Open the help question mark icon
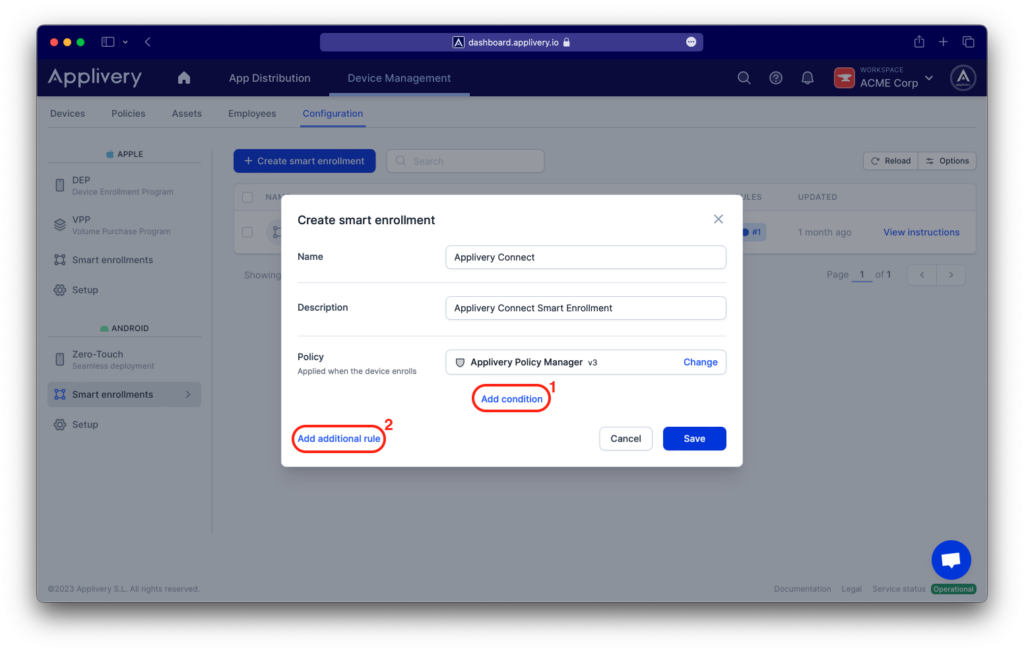Image resolution: width=1024 pixels, height=651 pixels. coord(776,78)
